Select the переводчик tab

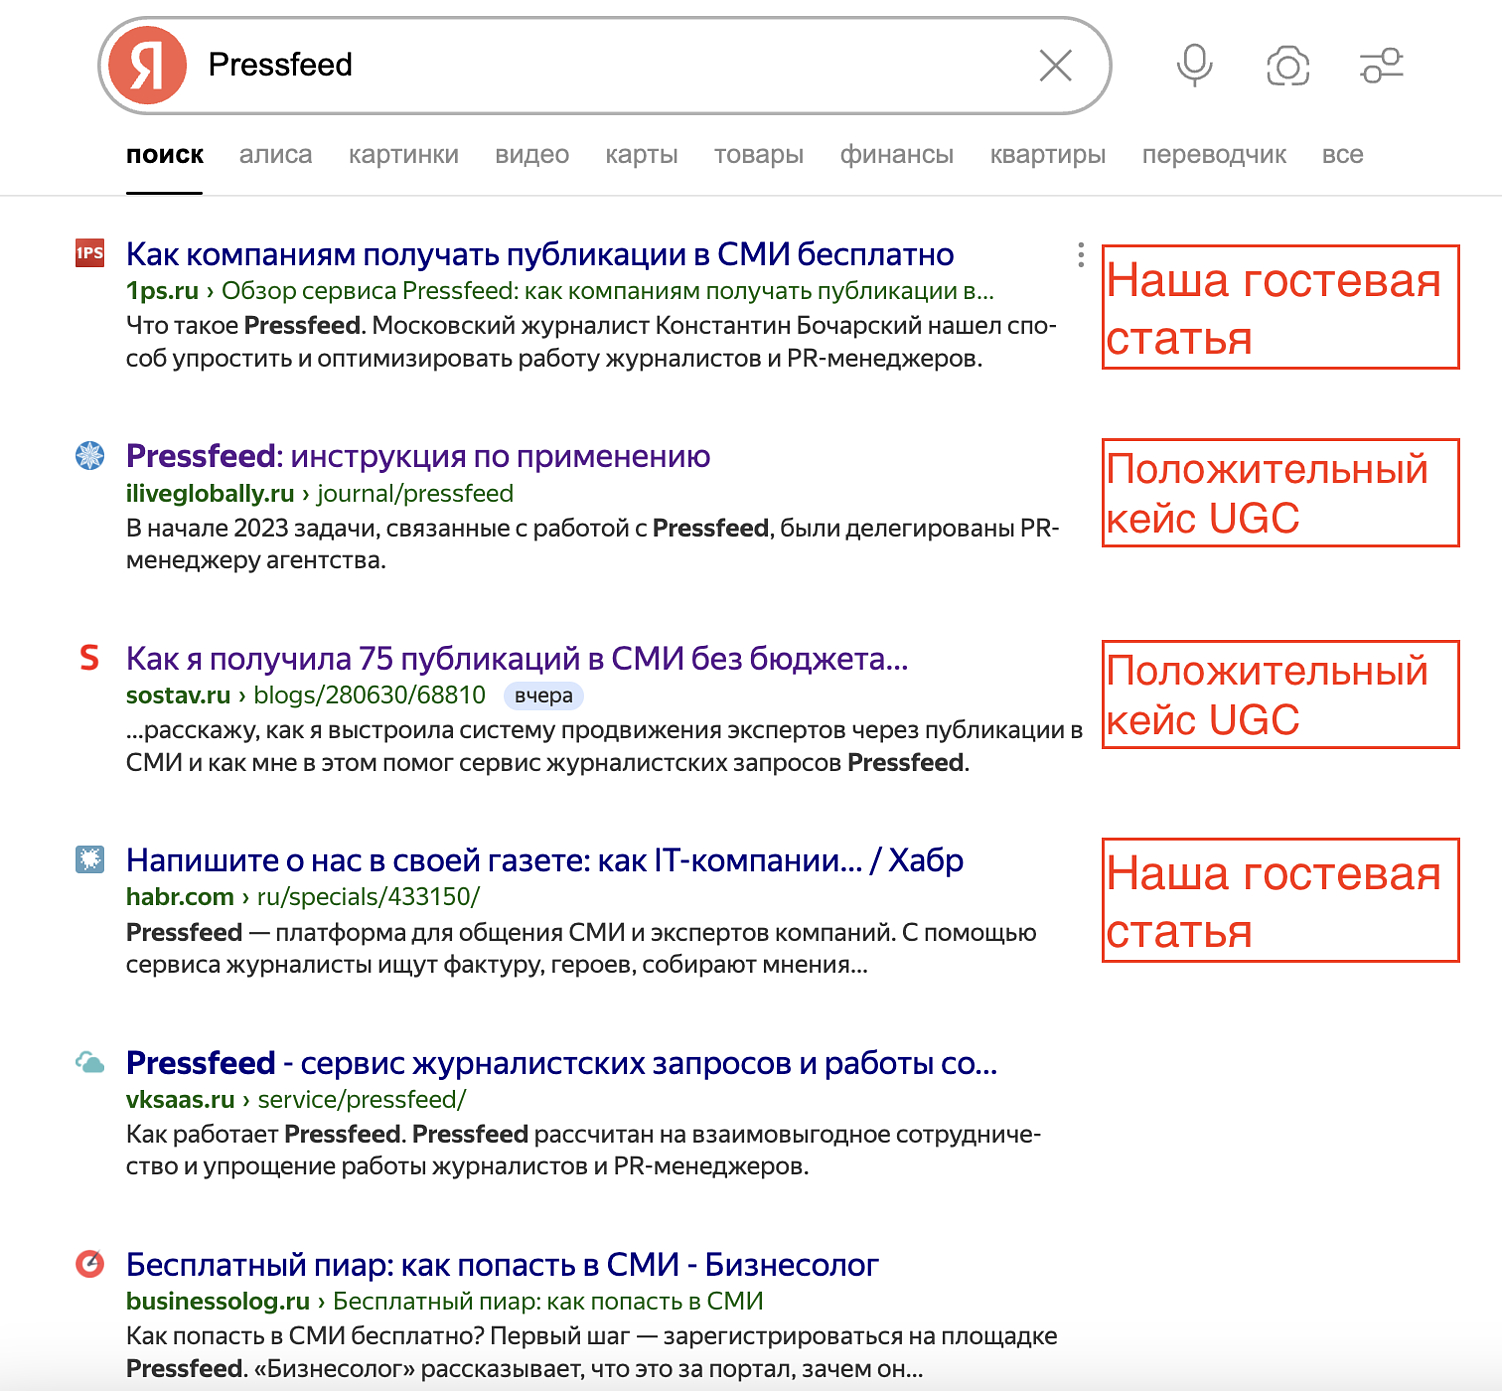pyautogui.click(x=1213, y=155)
